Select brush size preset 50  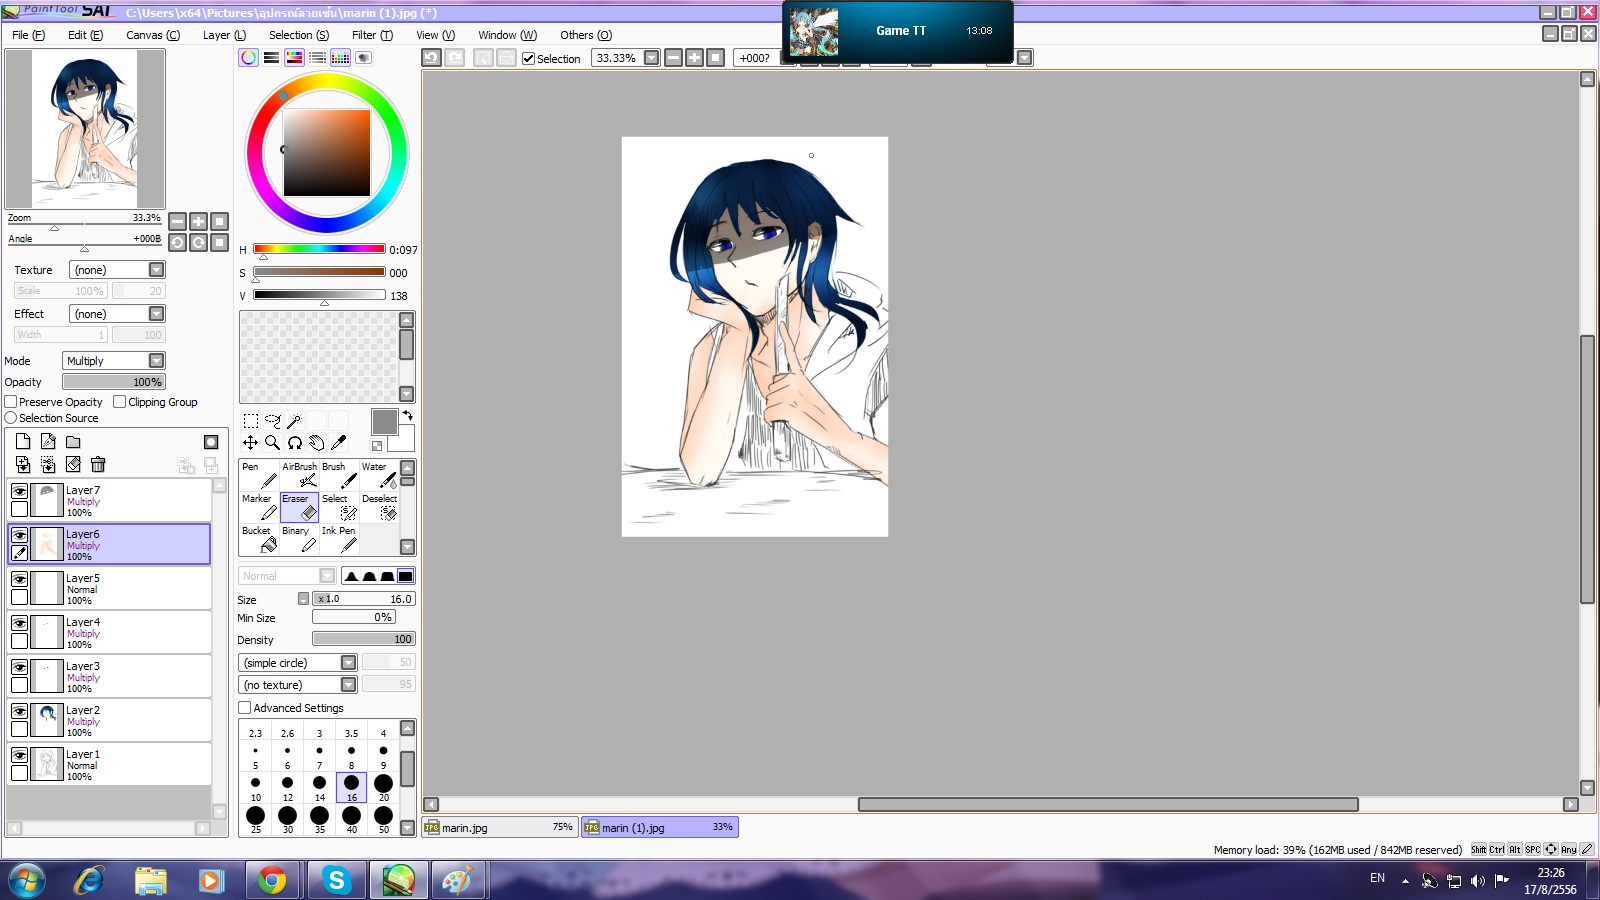tap(383, 820)
